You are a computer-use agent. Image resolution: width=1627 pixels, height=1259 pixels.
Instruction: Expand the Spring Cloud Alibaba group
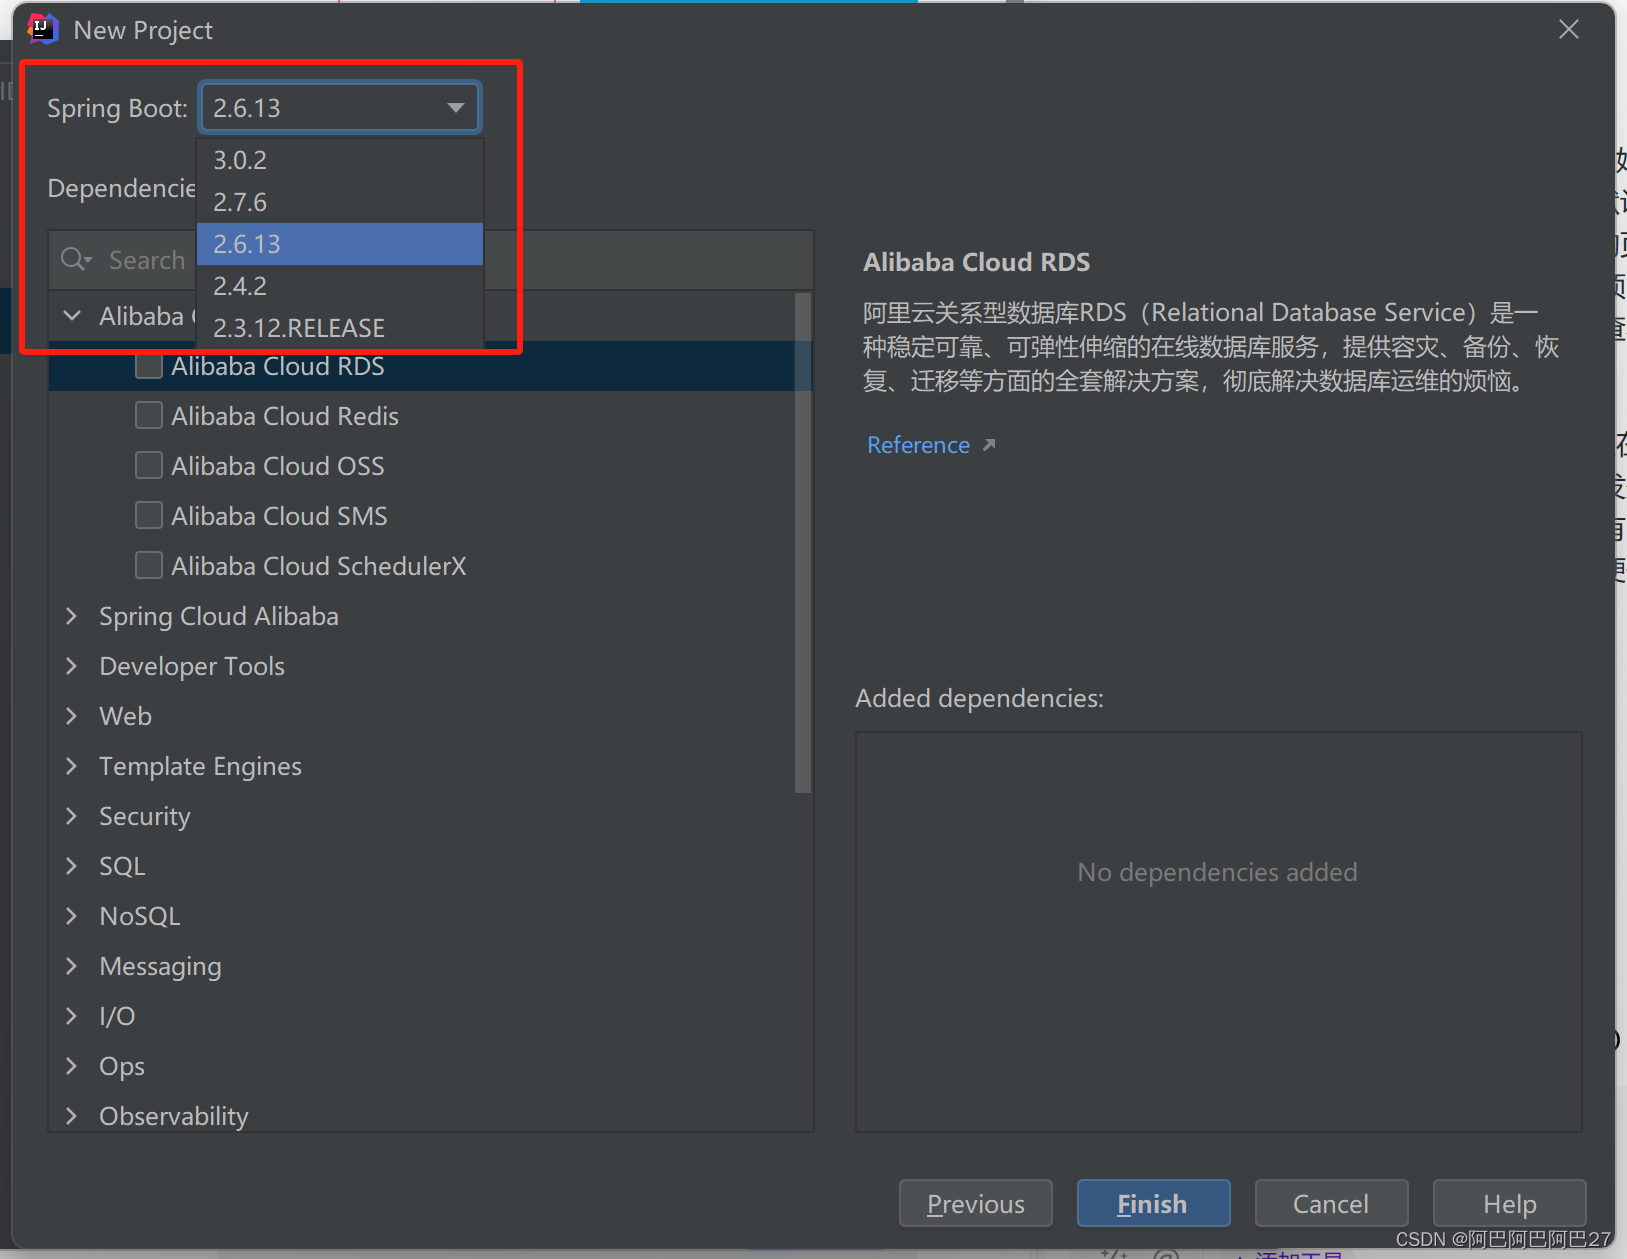pos(72,616)
